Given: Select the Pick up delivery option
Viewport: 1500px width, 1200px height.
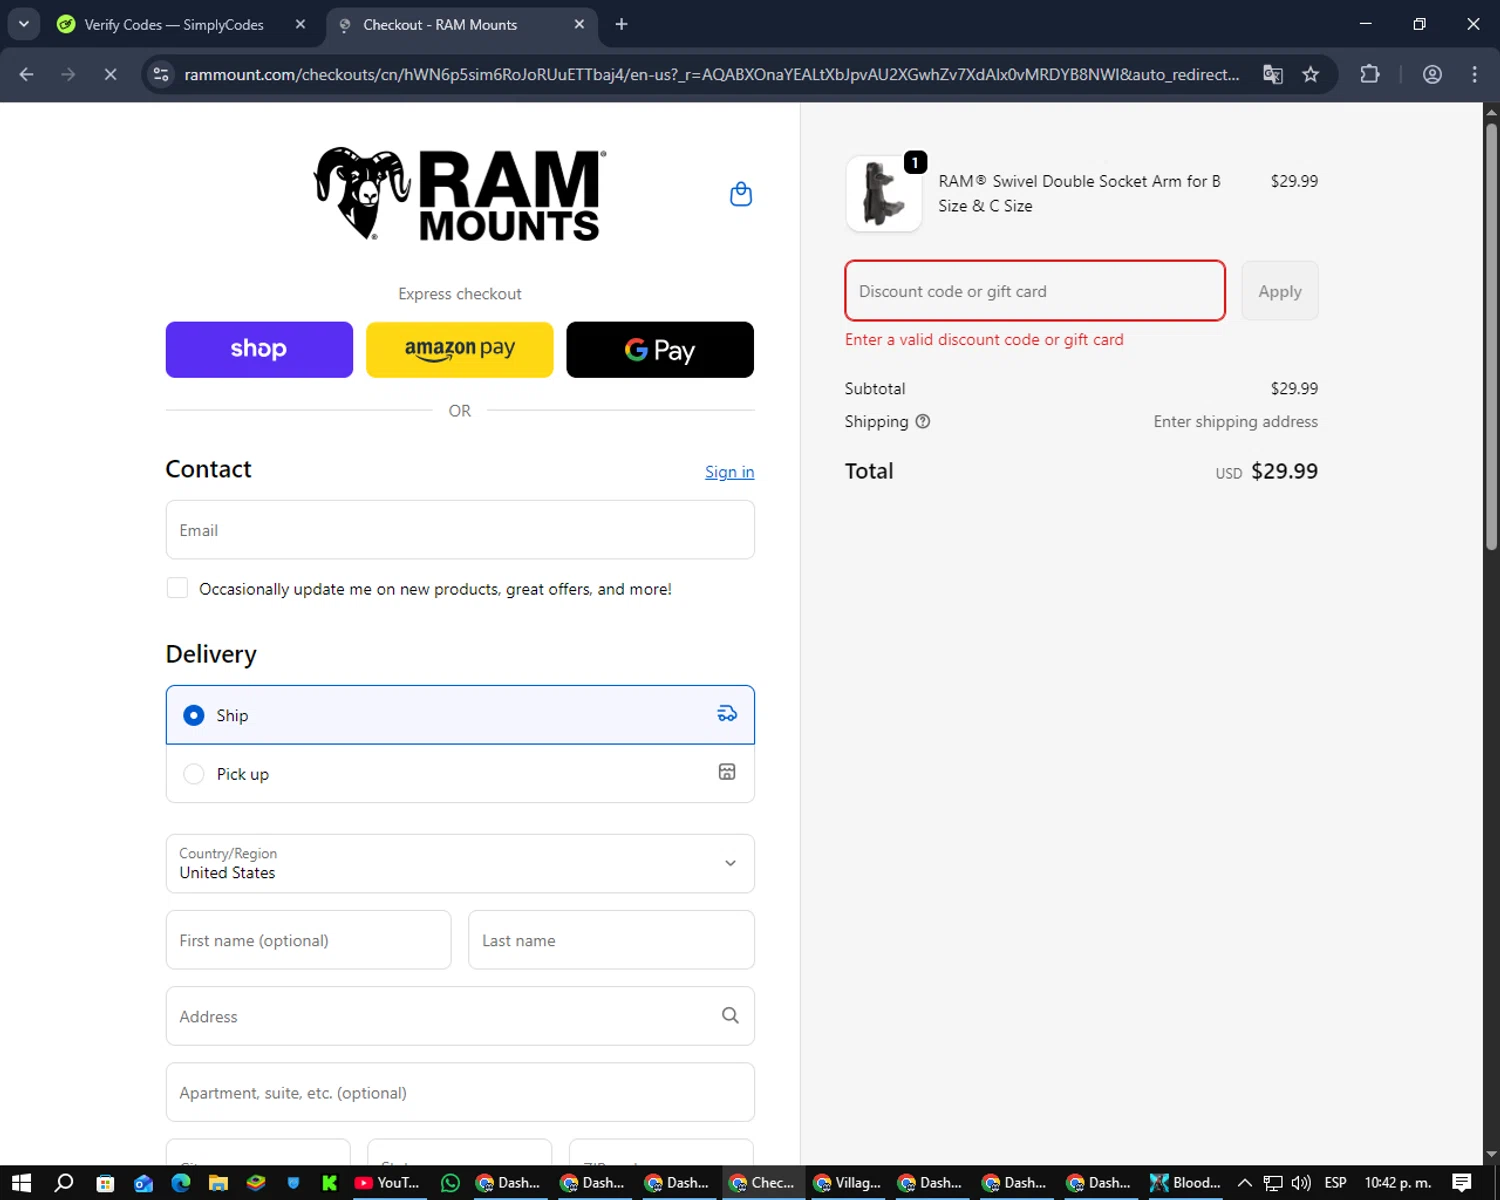Looking at the screenshot, I should coord(460,773).
